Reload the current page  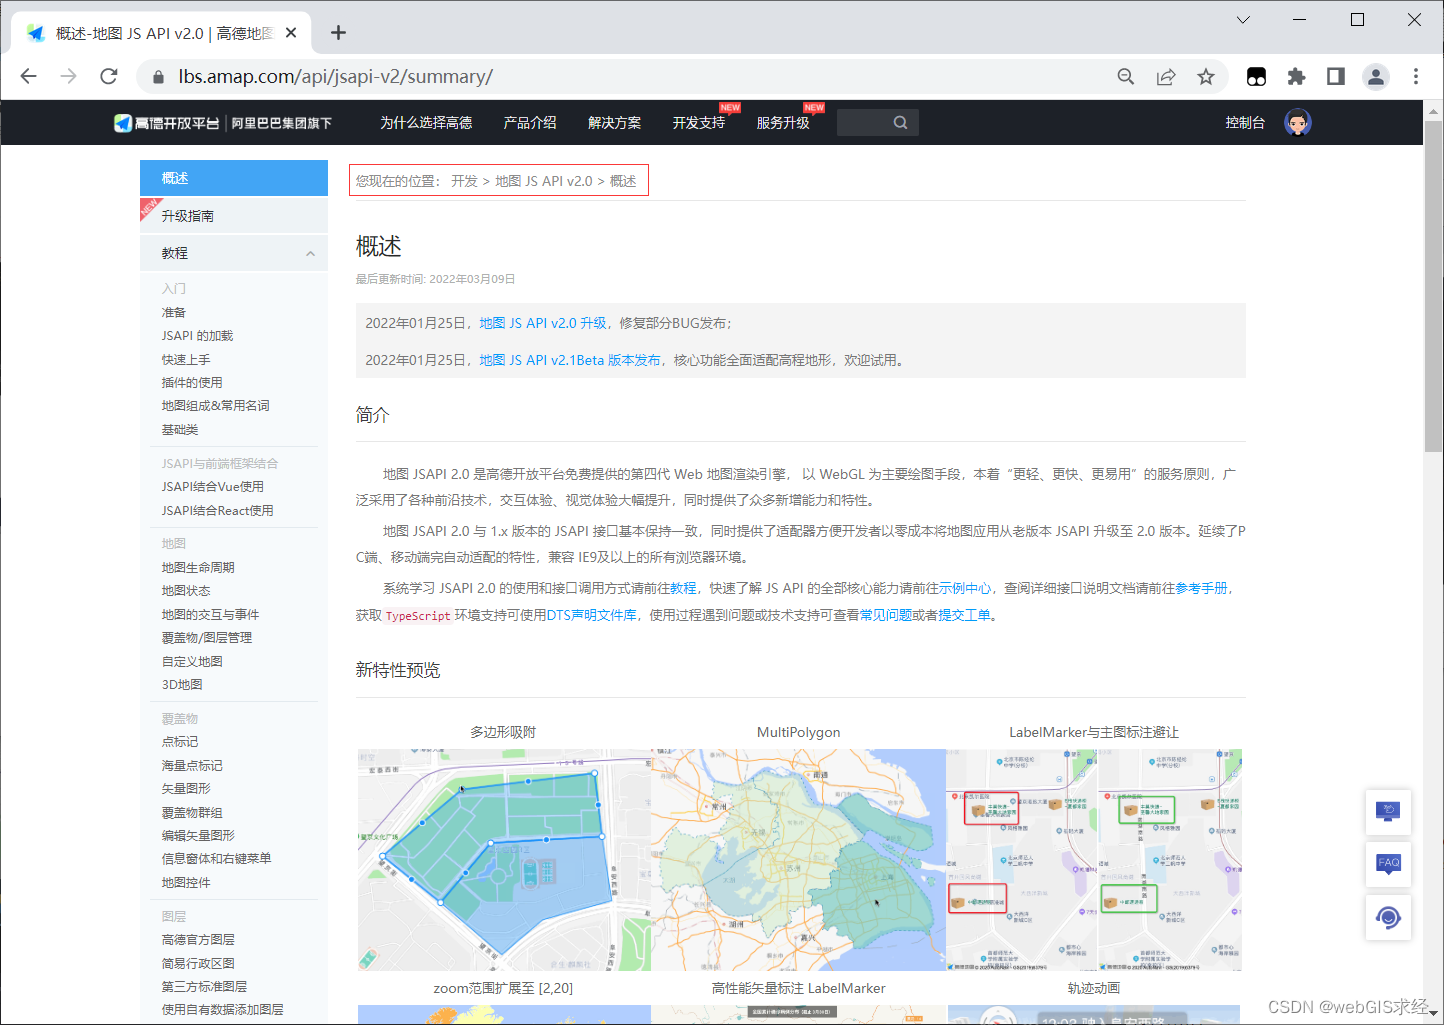(109, 76)
